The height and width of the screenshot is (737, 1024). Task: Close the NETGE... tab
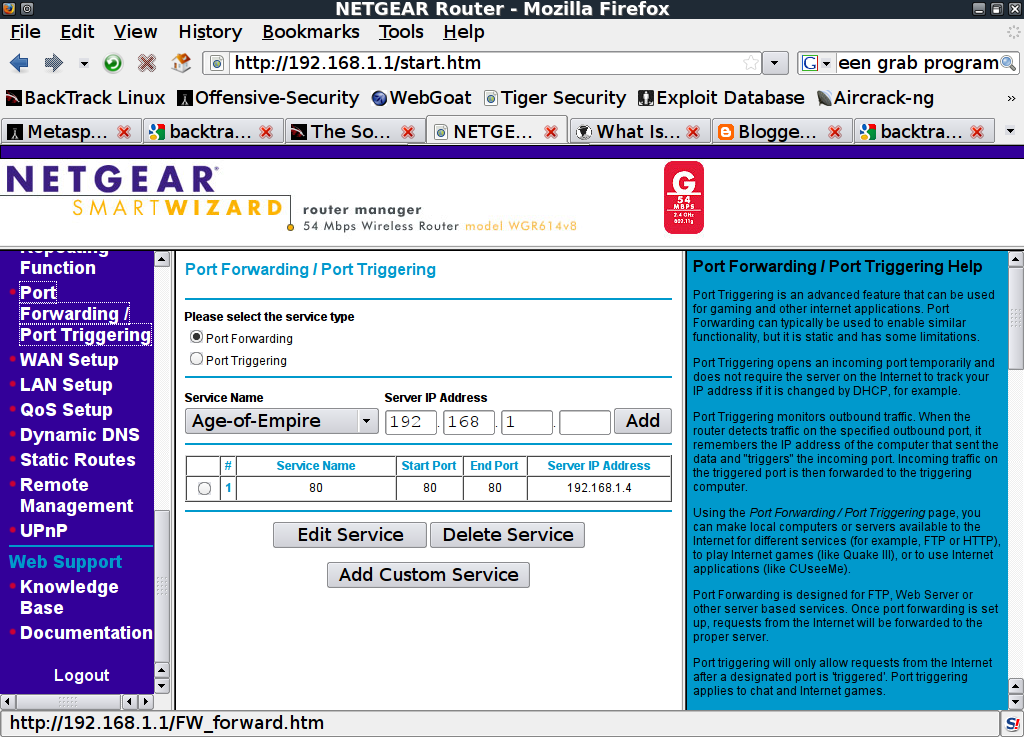[x=551, y=133]
